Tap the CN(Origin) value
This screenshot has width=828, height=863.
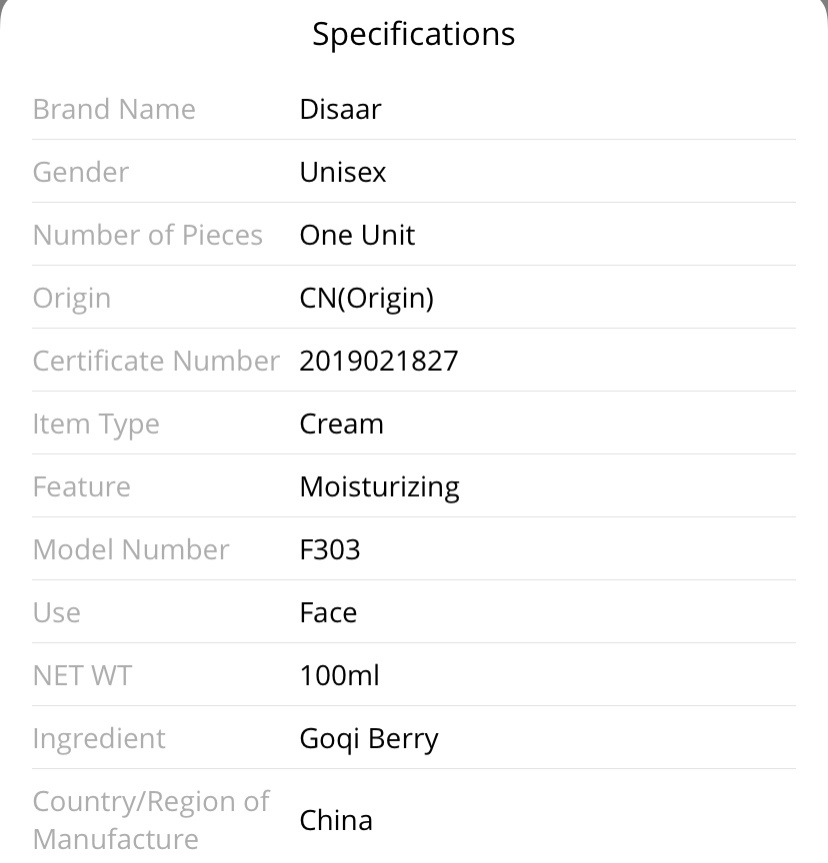367,298
